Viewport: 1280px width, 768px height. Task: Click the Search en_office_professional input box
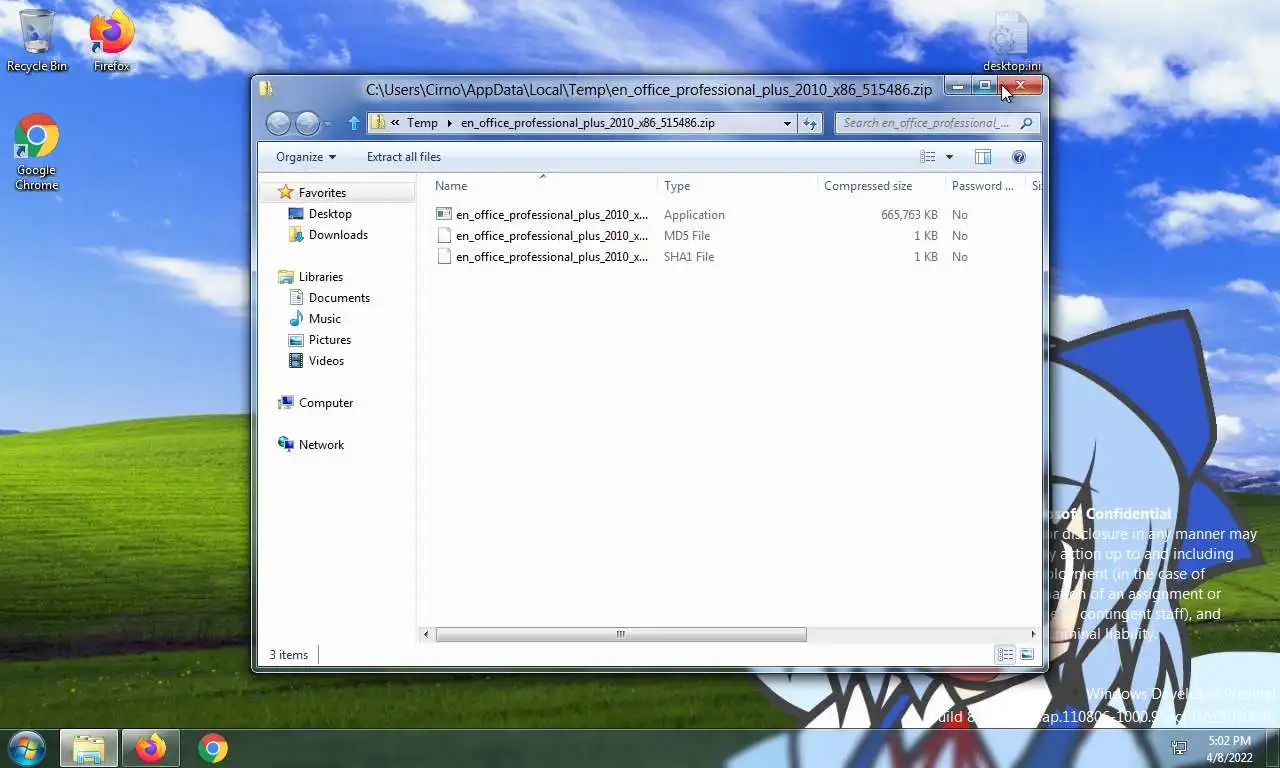pos(926,123)
